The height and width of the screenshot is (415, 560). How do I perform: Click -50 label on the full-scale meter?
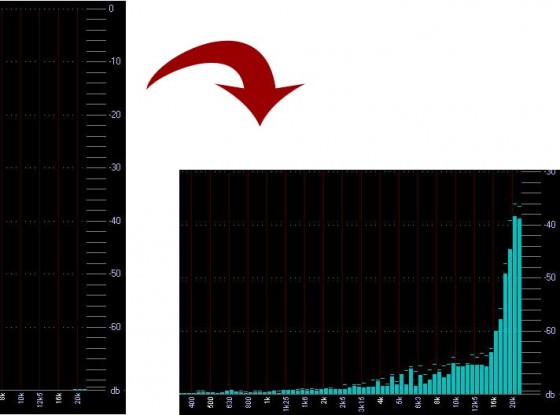pyautogui.click(x=115, y=274)
